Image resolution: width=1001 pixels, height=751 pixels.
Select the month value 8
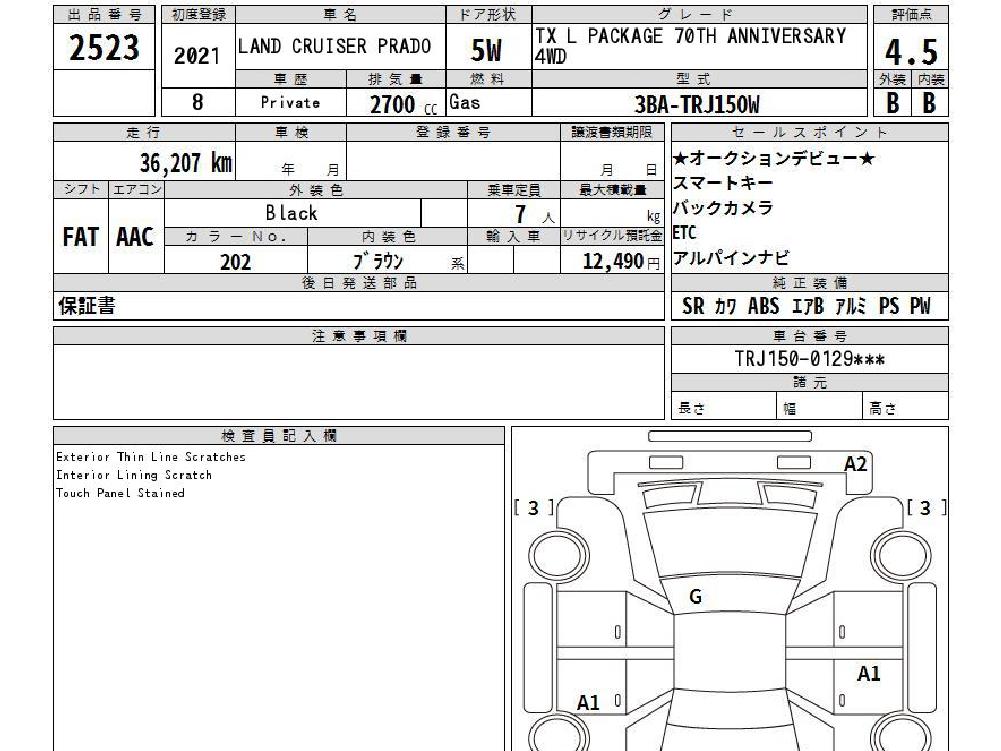pos(198,102)
